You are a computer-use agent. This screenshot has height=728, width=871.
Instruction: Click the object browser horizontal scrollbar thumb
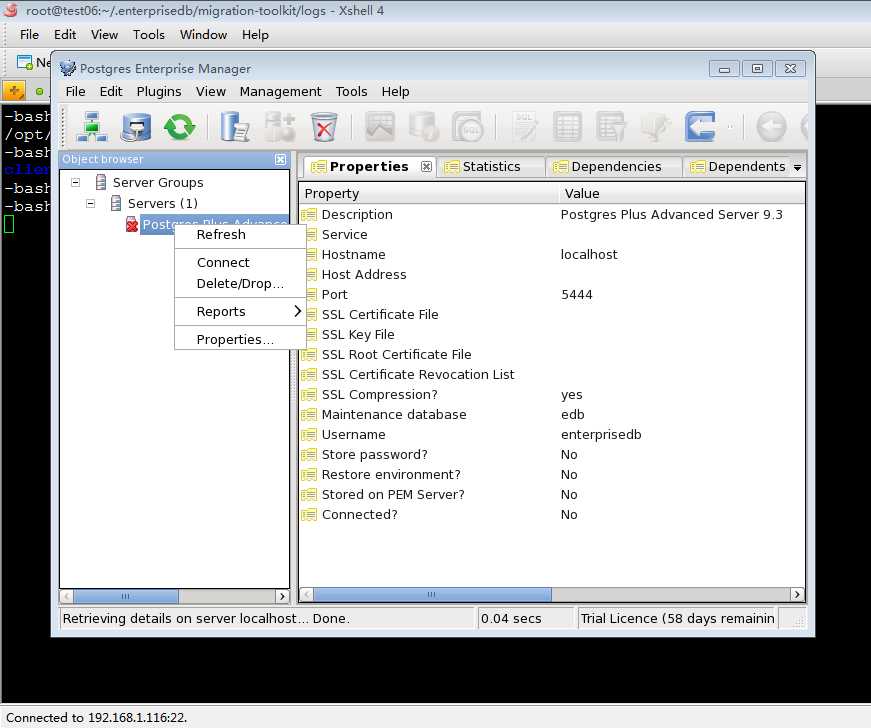coord(126,596)
